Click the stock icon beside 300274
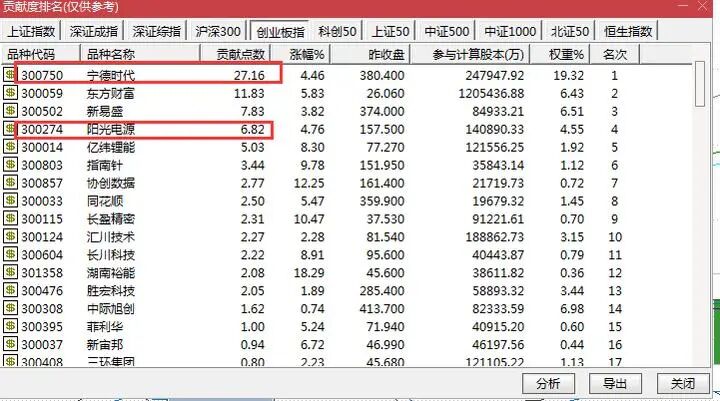The height and width of the screenshot is (401, 720). [x=10, y=129]
